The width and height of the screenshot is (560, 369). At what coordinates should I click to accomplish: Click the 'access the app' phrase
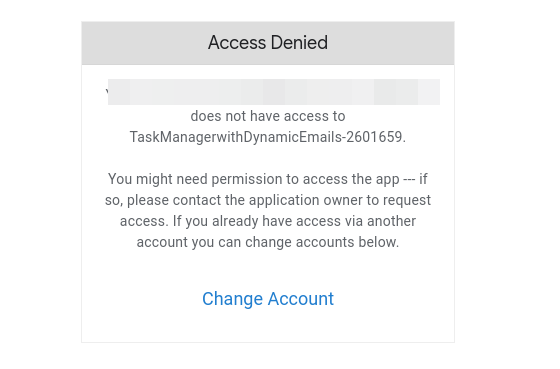click(351, 179)
